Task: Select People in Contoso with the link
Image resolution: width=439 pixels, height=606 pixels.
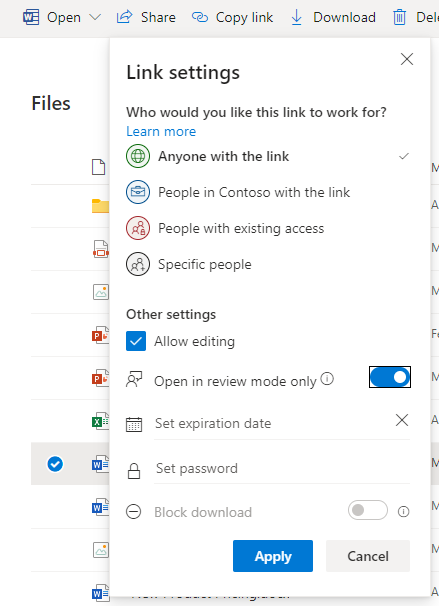Action: click(268, 192)
